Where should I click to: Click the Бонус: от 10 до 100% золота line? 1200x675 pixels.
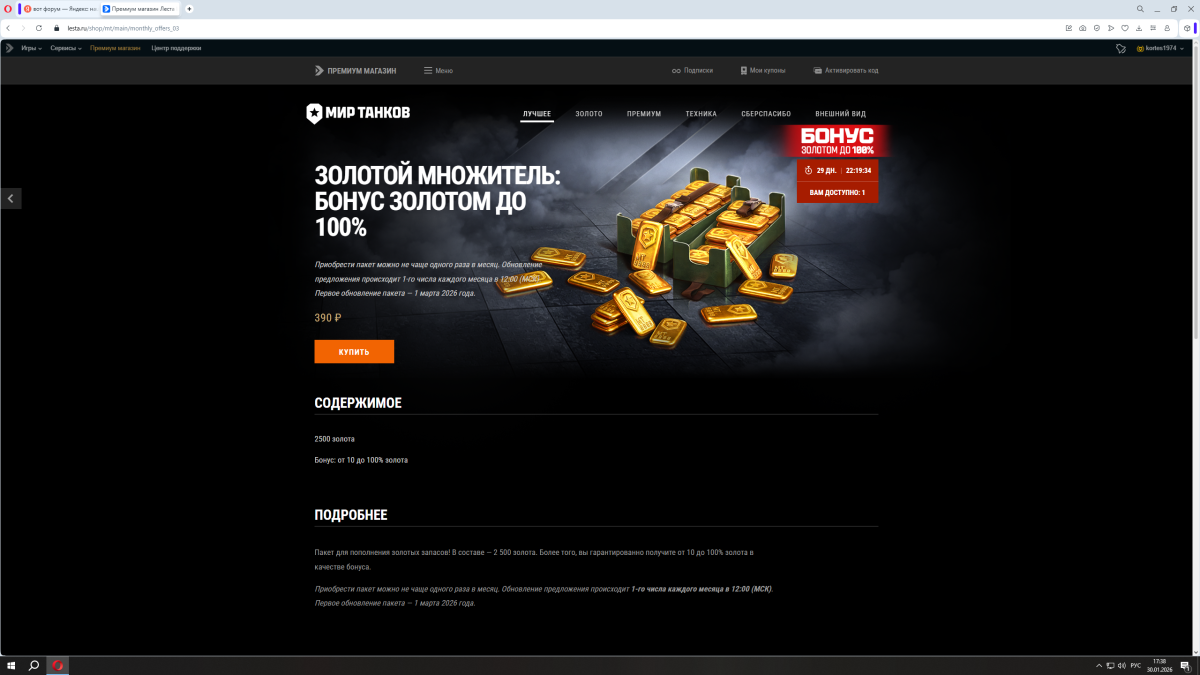[x=361, y=460]
